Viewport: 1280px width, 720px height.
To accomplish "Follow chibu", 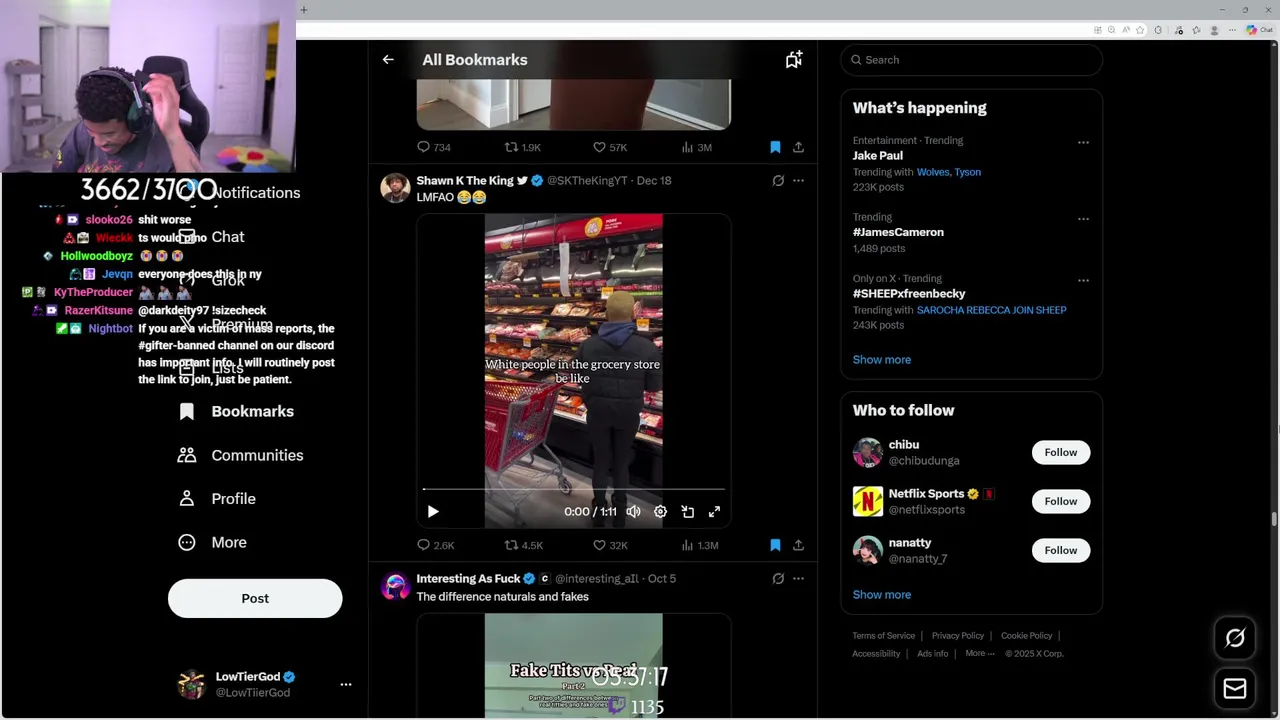I will coord(1061,453).
